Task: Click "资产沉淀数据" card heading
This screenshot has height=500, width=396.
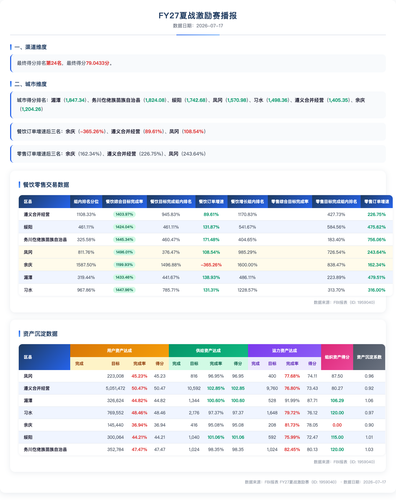Action: [40, 334]
